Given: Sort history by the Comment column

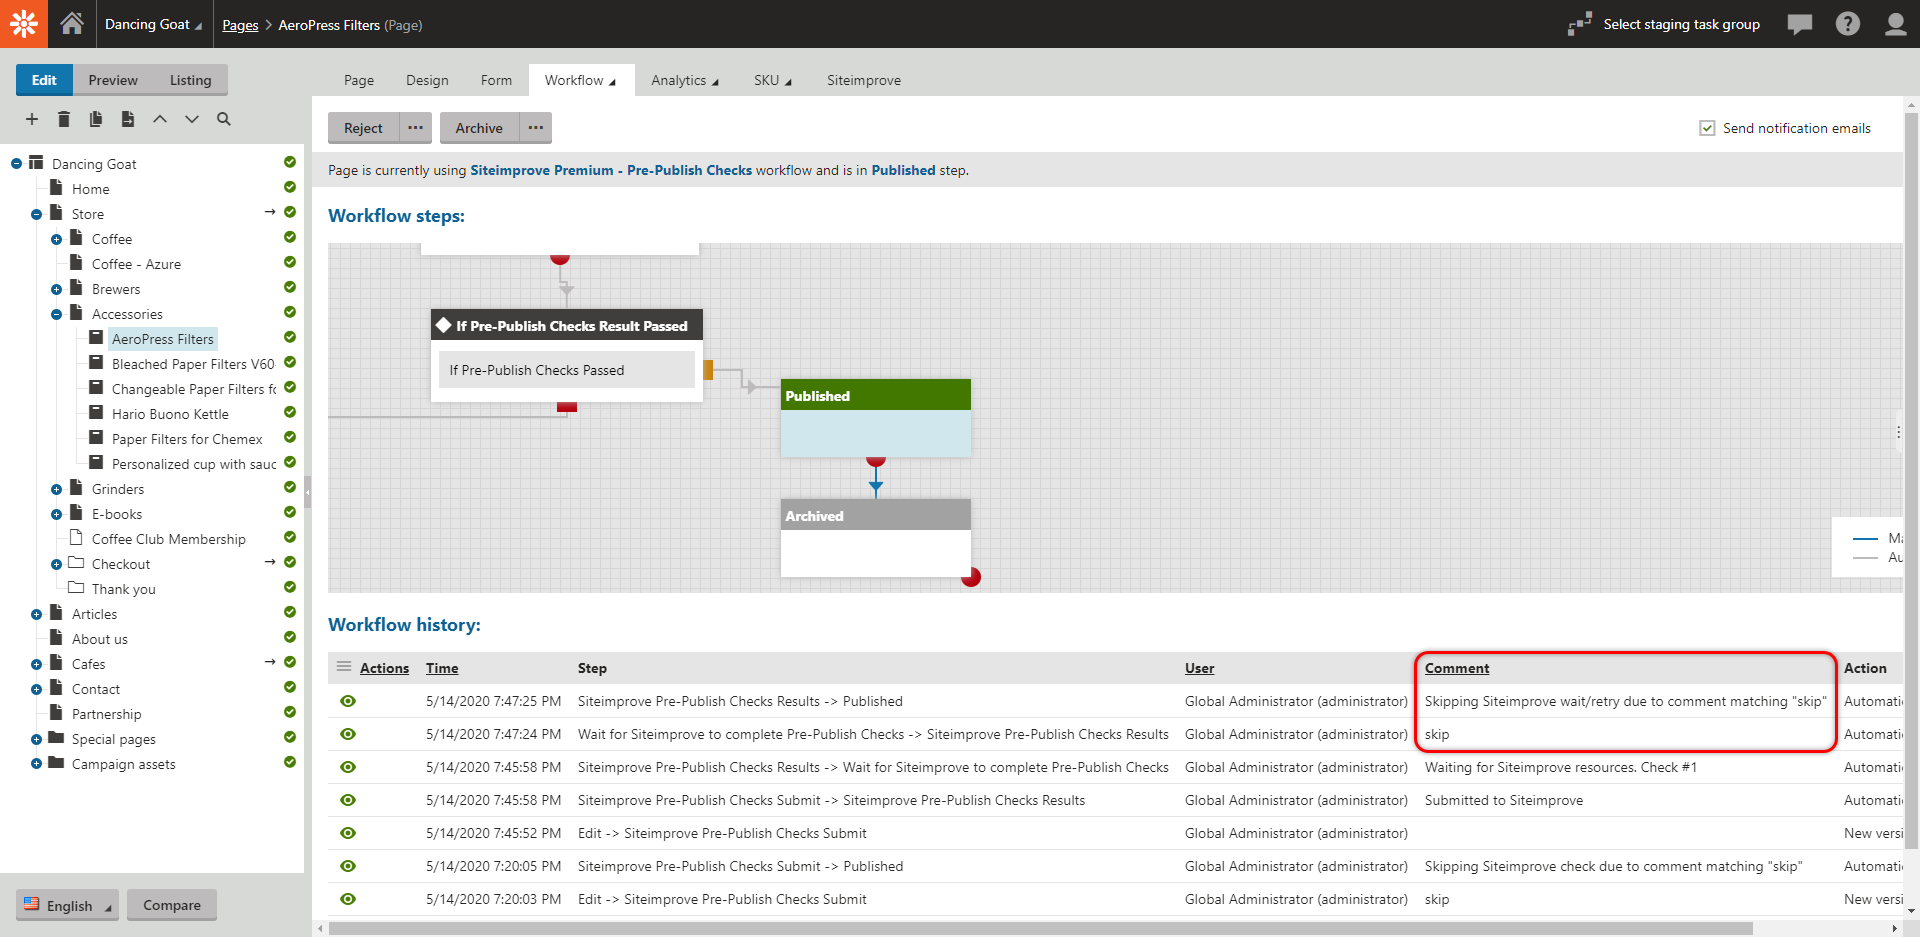Looking at the screenshot, I should [1457, 668].
